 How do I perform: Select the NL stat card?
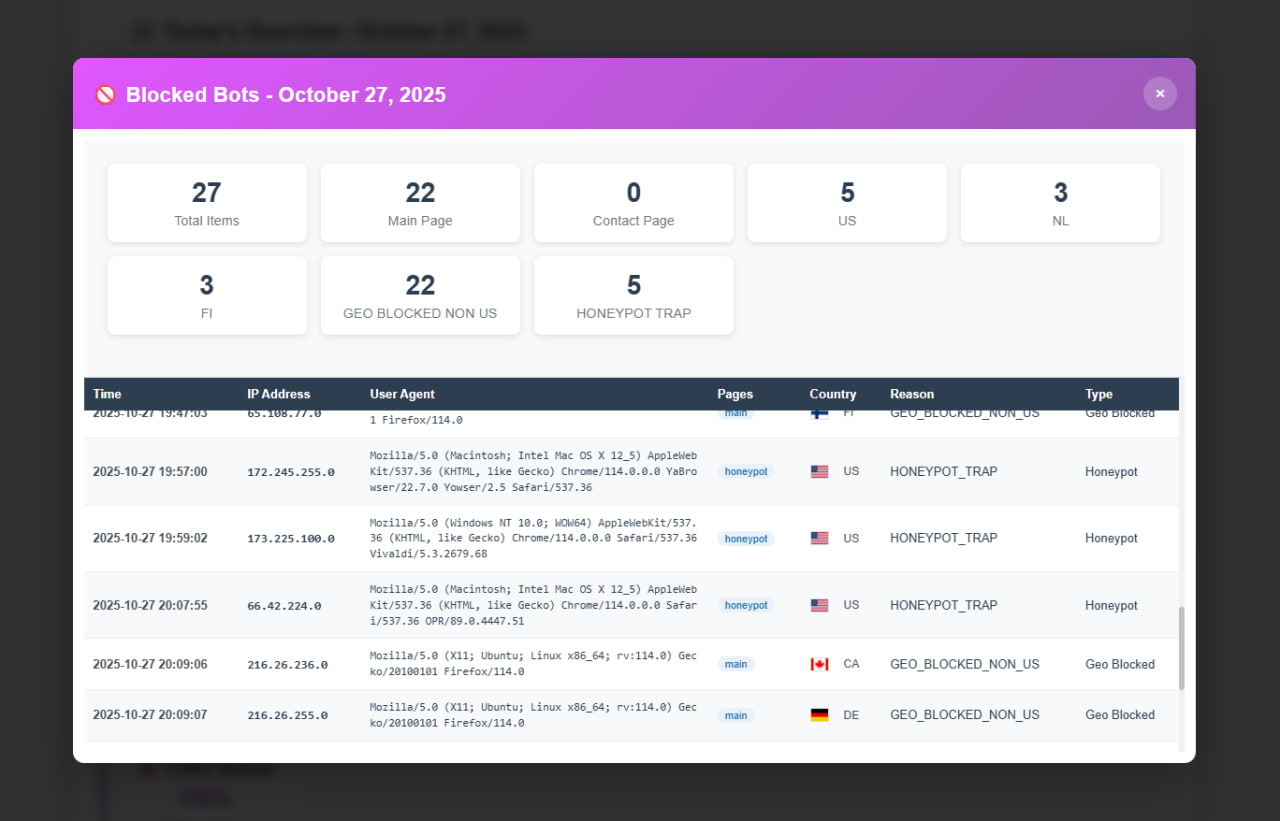(x=1061, y=203)
